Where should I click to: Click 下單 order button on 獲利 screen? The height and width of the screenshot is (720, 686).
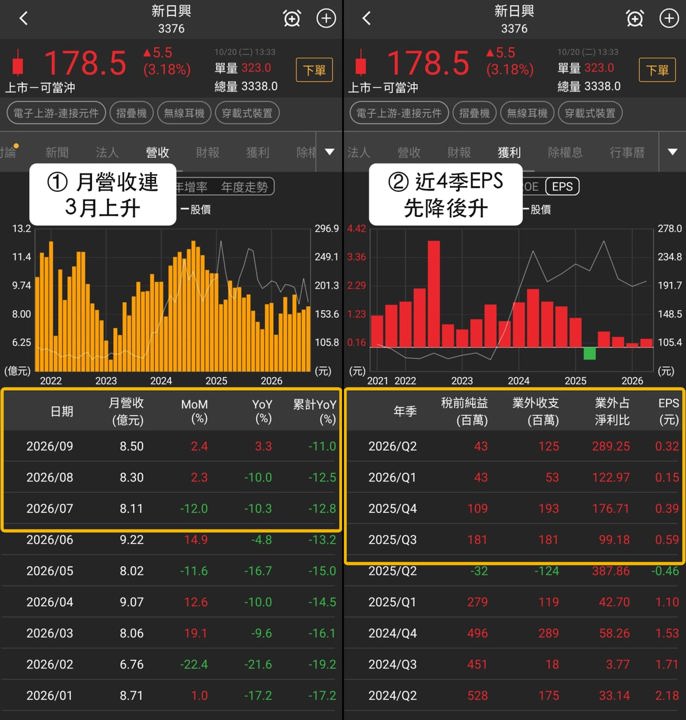[657, 70]
